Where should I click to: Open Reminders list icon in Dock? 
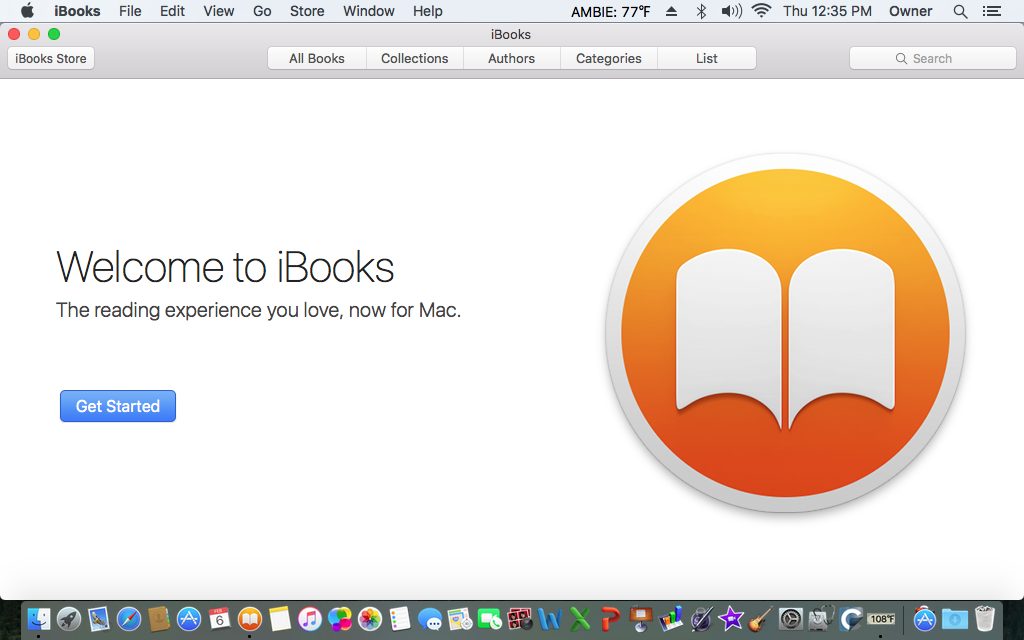pos(400,618)
